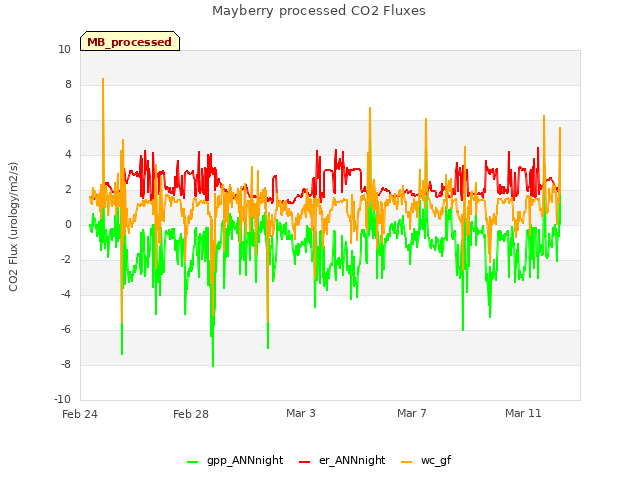Click the Feb 24 x-axis label
Viewport: 640px width, 480px height.
80,414
